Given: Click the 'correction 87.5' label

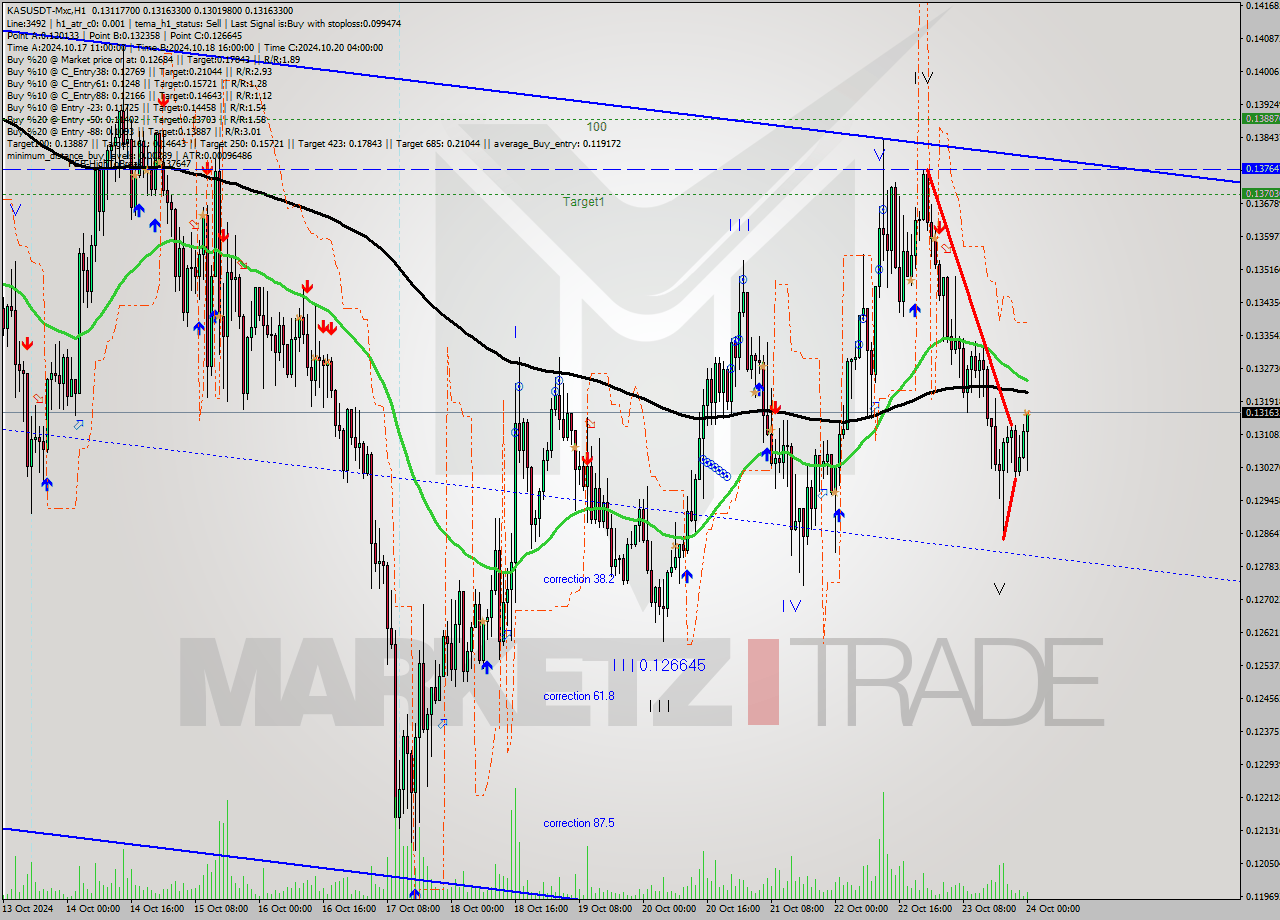Looking at the screenshot, I should (x=579, y=823).
